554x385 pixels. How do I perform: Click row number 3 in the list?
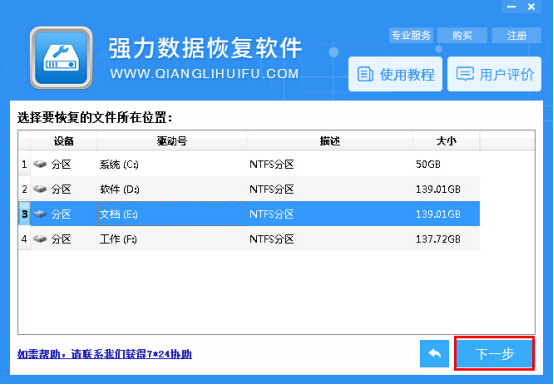(24, 214)
